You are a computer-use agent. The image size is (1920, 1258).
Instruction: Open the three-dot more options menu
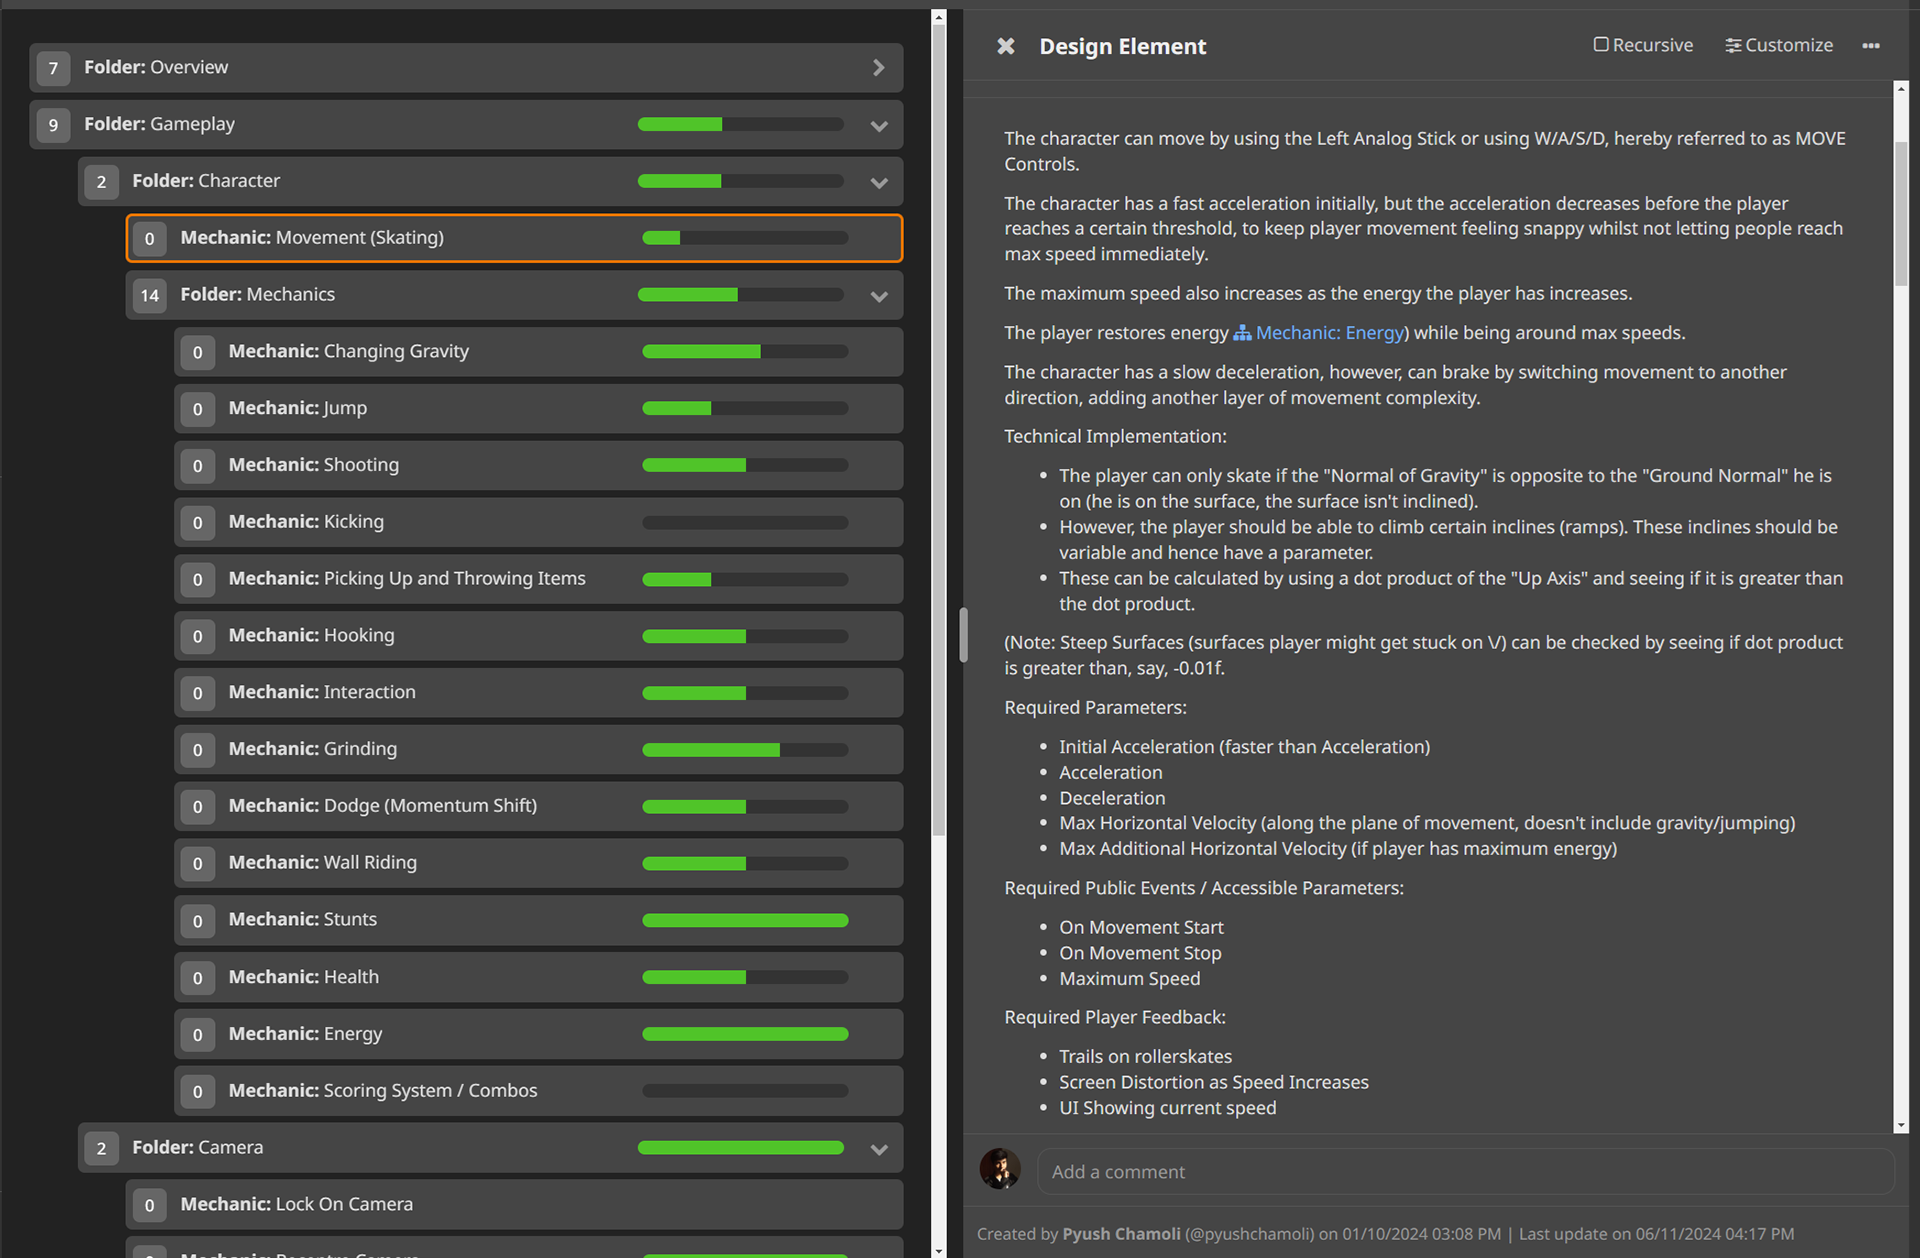(x=1871, y=46)
